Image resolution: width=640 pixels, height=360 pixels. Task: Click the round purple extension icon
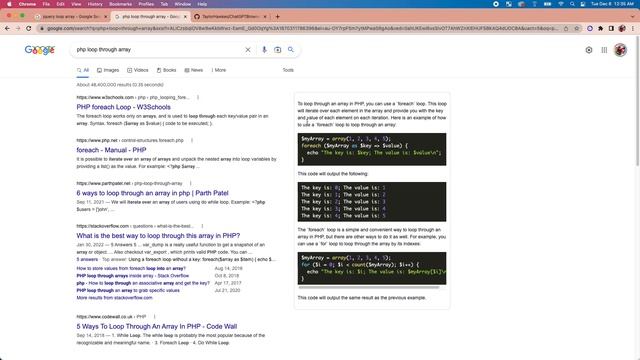[x=590, y=28]
